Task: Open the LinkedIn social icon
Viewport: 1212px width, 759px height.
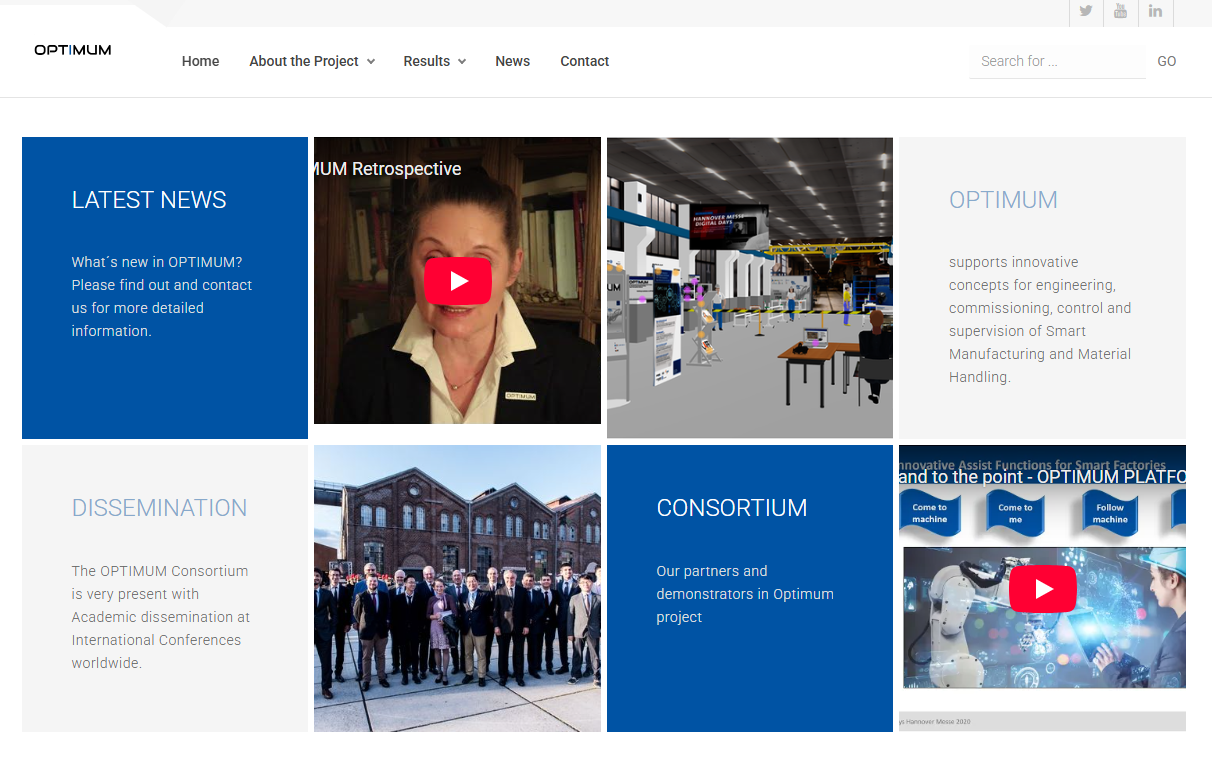Action: tap(1155, 12)
